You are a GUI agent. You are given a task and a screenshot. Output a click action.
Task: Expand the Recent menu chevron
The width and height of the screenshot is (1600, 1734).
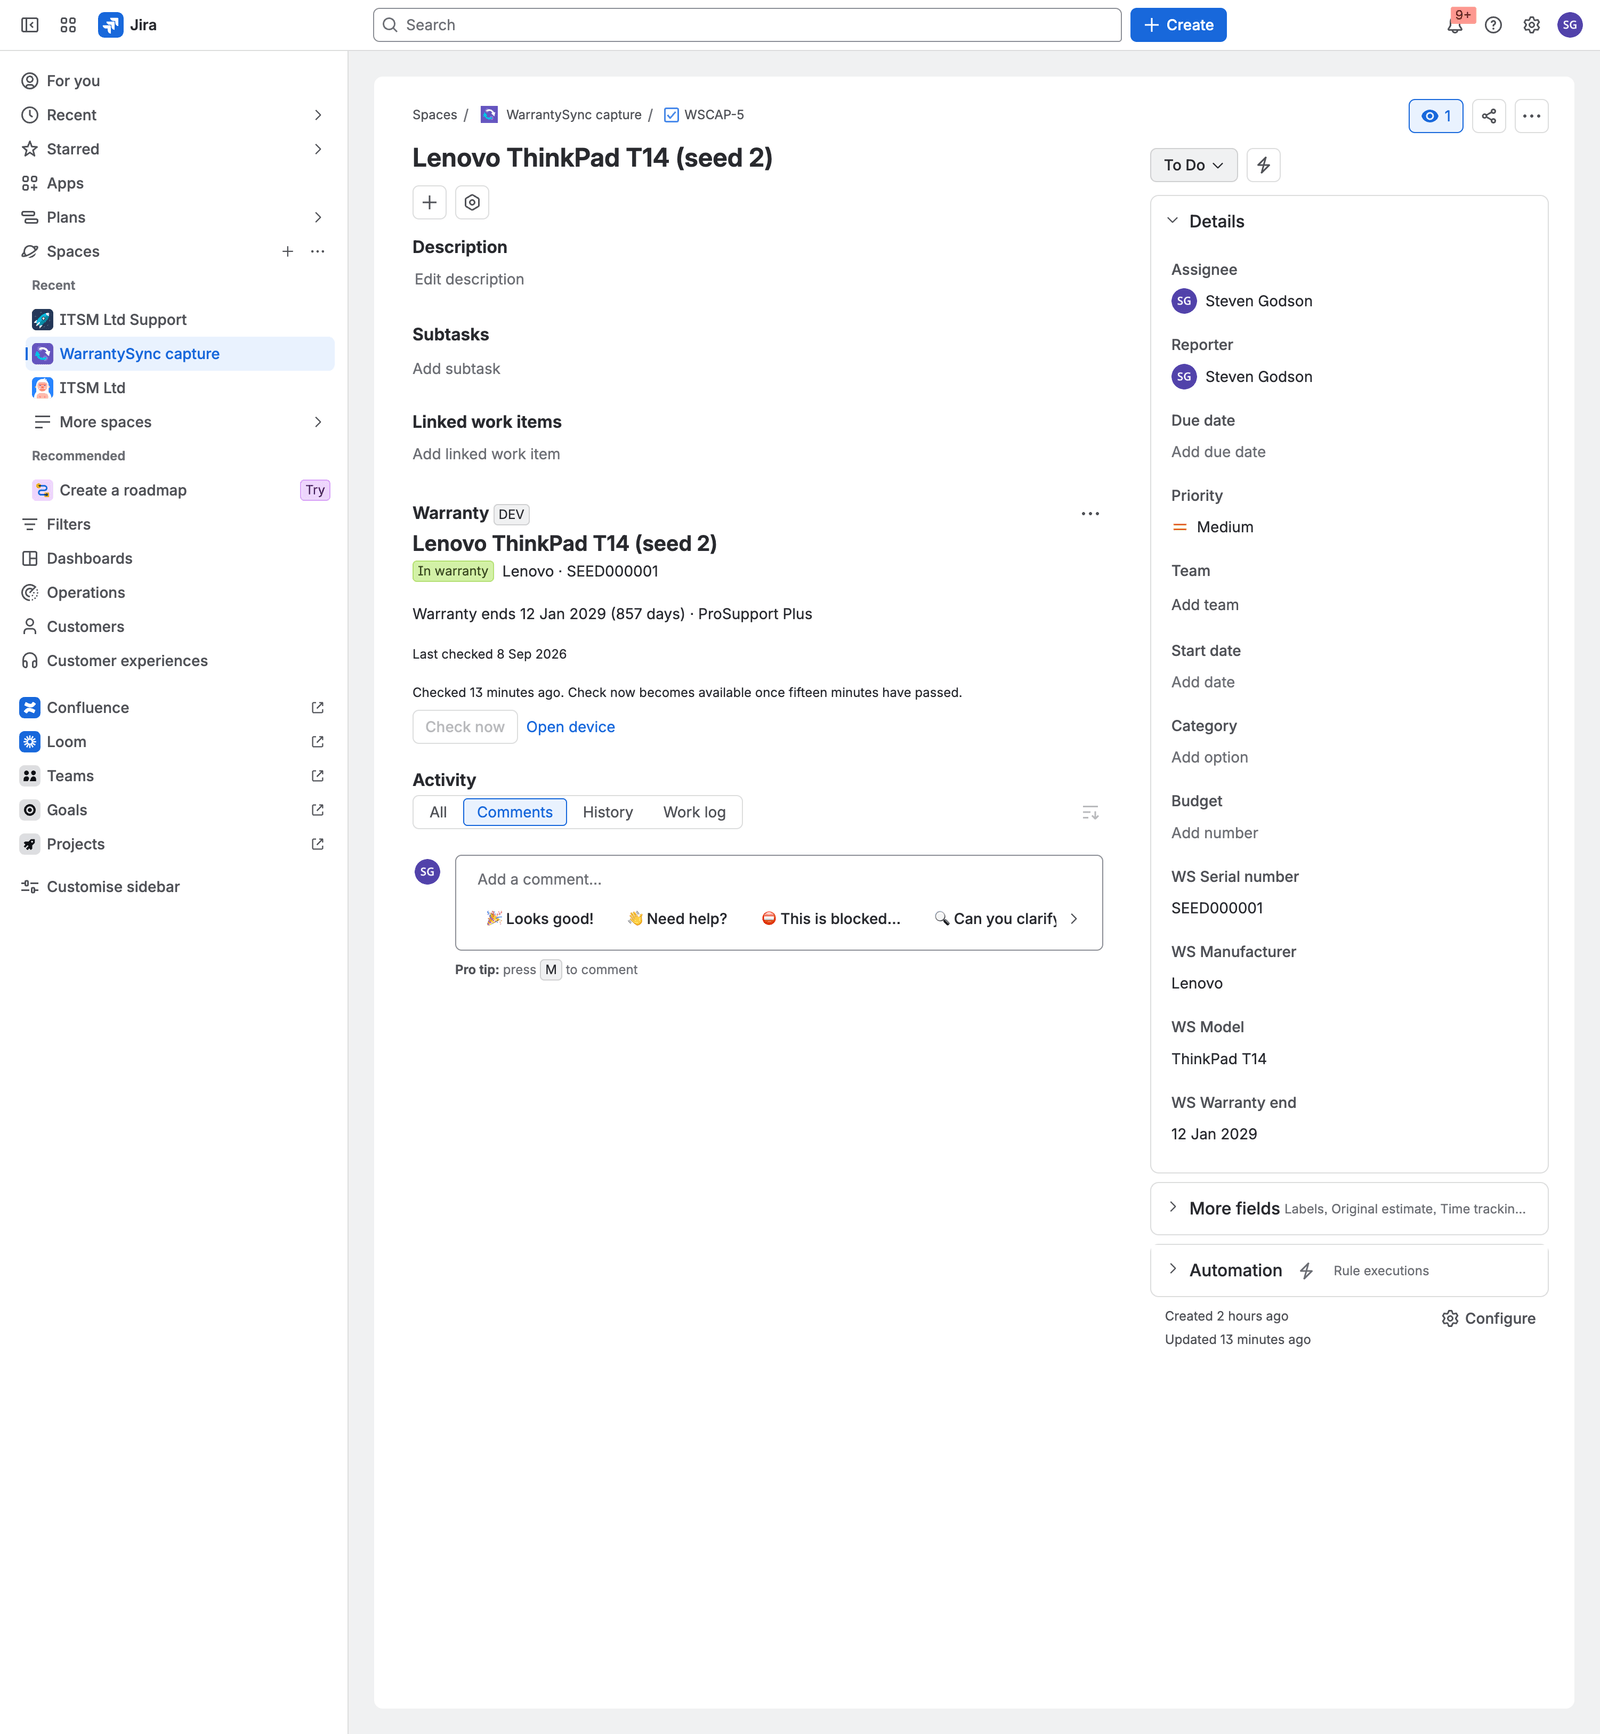click(318, 115)
